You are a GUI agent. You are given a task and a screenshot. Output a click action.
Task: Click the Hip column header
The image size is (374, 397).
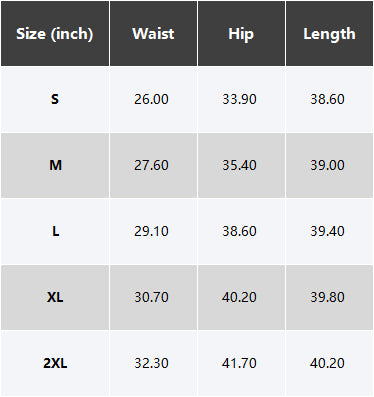pos(241,33)
